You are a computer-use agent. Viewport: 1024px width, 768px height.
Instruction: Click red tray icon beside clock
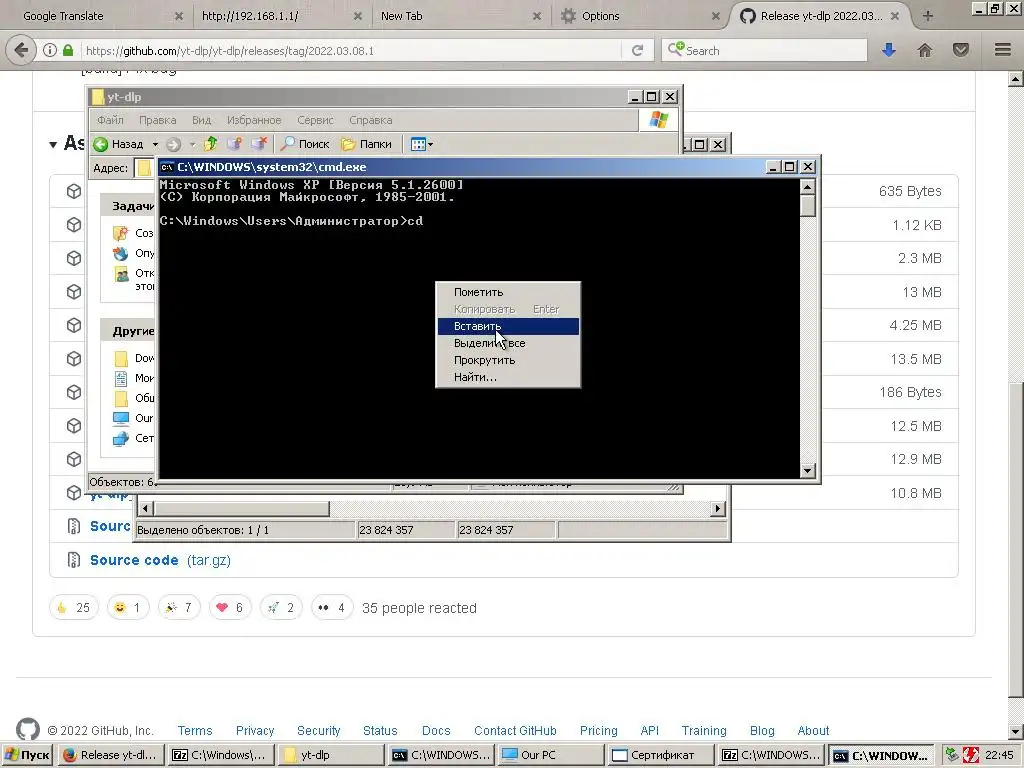971,755
